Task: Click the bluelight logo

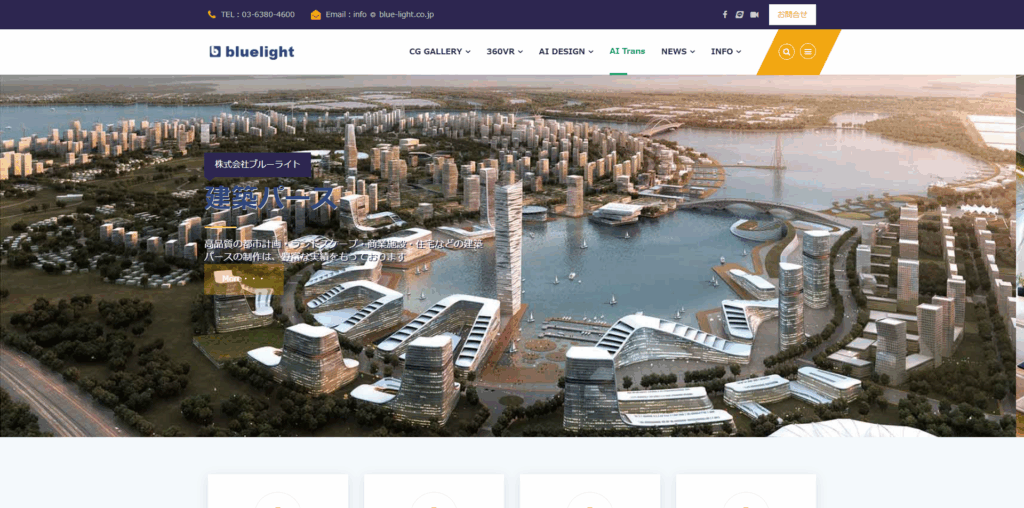Action: pyautogui.click(x=251, y=52)
